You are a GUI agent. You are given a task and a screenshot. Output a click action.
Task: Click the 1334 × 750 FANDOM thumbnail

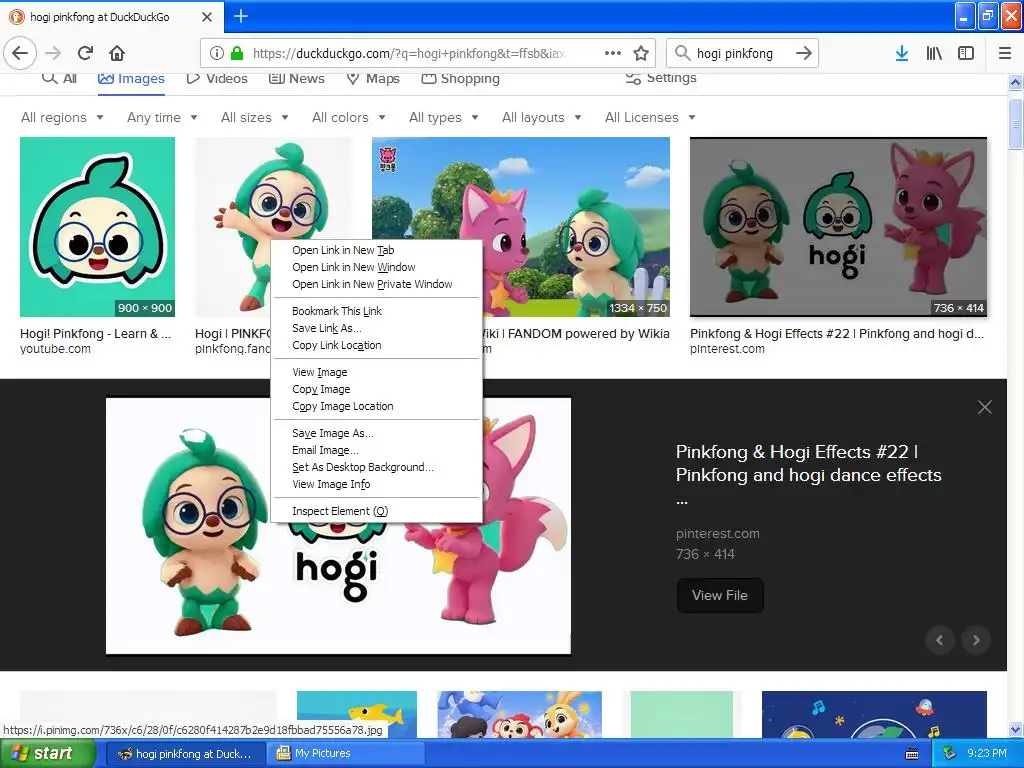pyautogui.click(x=520, y=227)
